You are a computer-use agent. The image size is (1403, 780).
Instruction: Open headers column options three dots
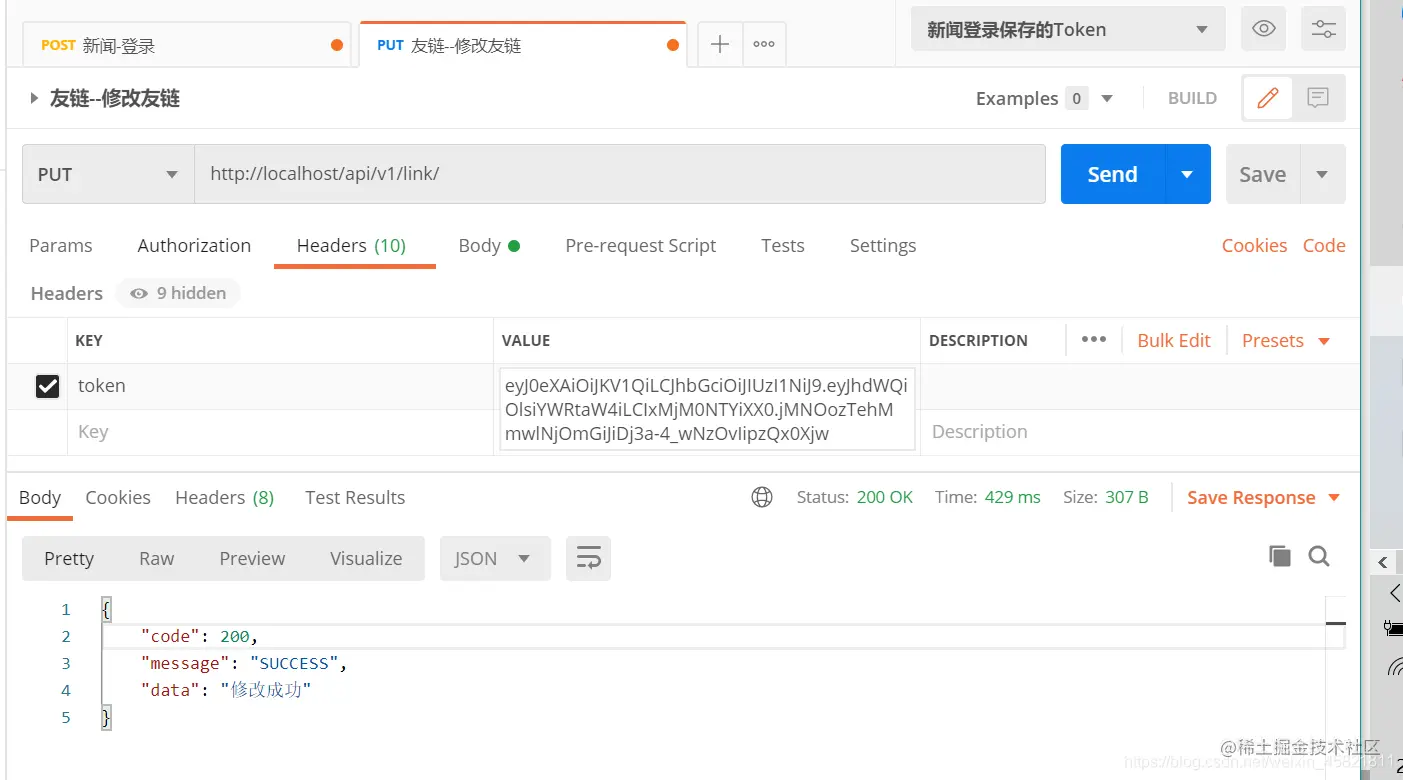1094,340
